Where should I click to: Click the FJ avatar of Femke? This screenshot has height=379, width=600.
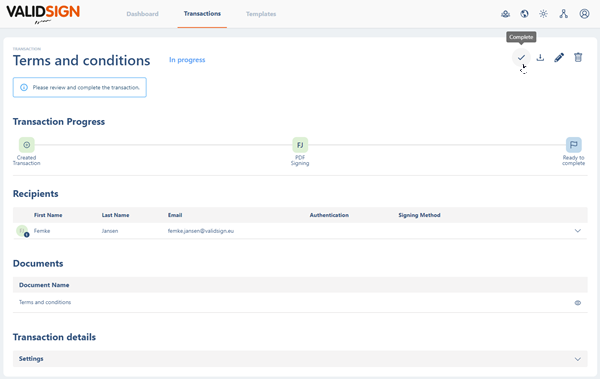(x=22, y=231)
